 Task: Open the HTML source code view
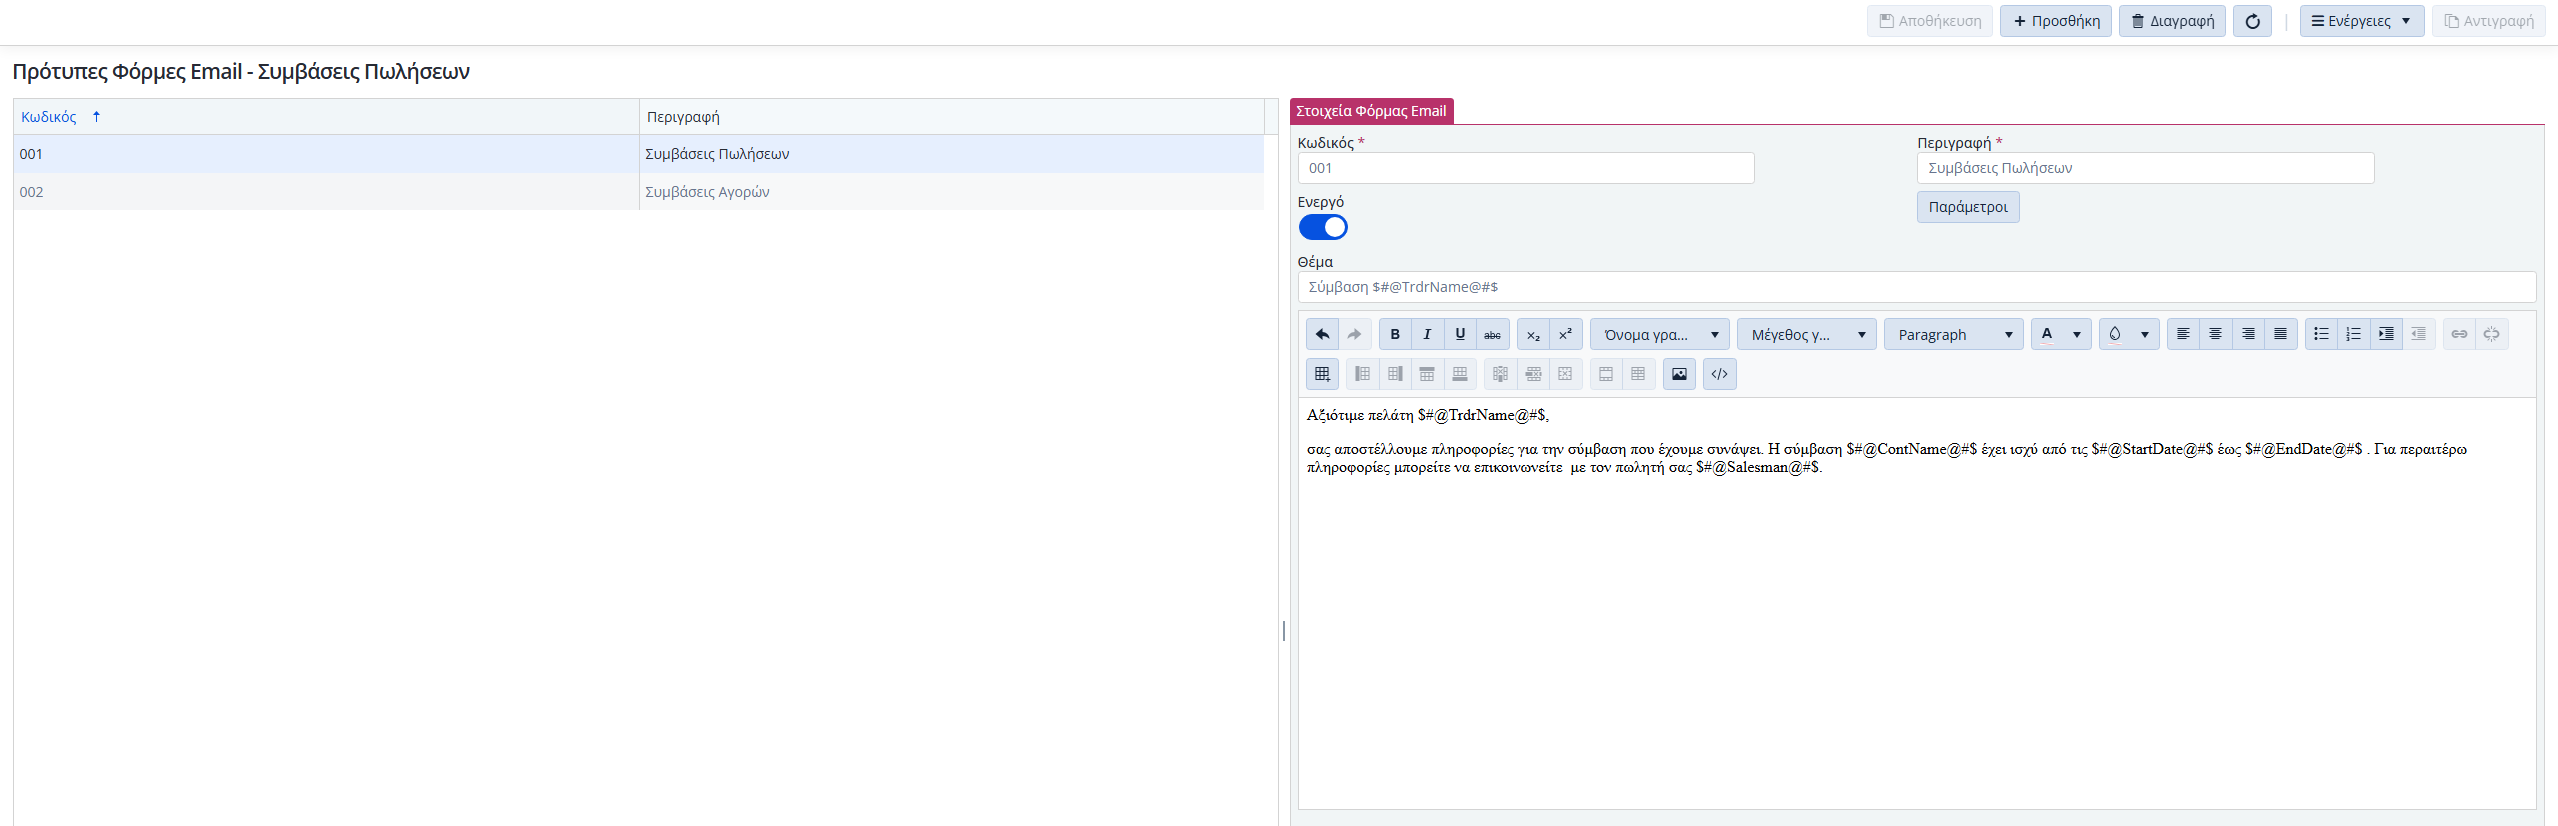pos(1719,374)
